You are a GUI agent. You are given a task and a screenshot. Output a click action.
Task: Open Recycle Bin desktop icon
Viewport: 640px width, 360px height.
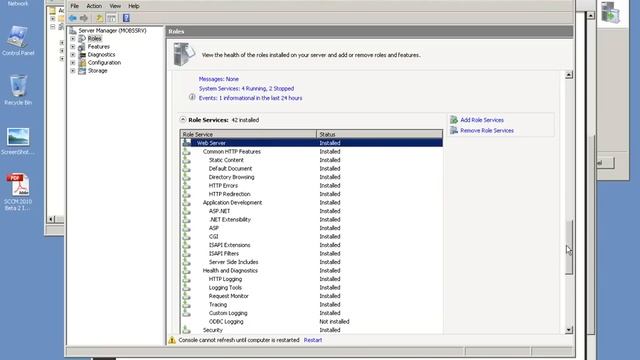(18, 90)
